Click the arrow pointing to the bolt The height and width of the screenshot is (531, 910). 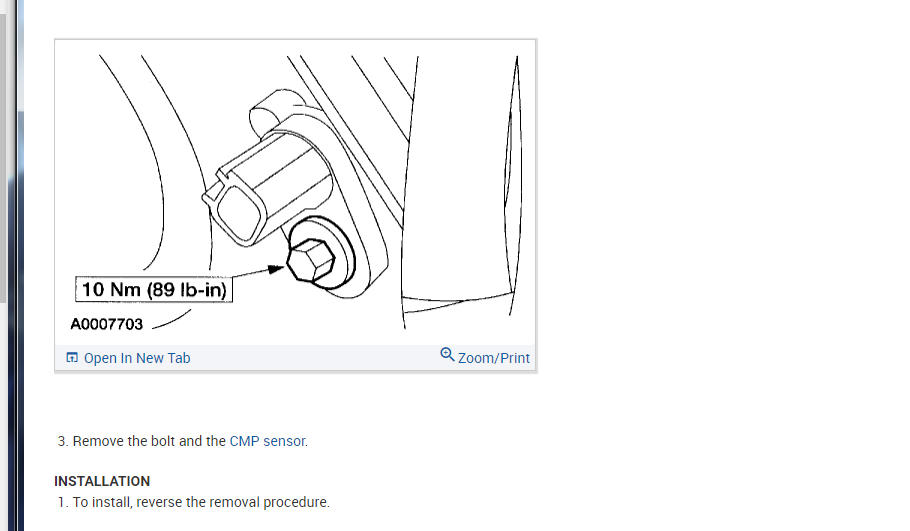click(x=258, y=272)
